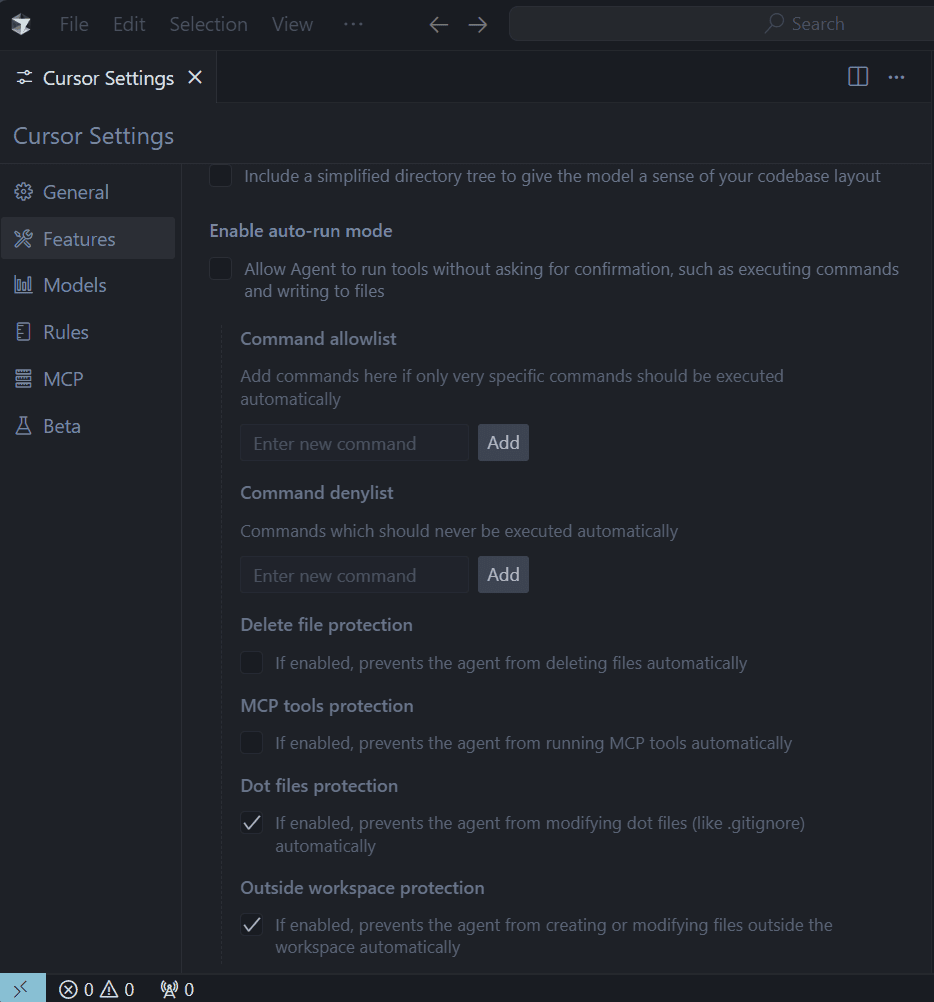Click Add button for Command denylist

tap(503, 575)
